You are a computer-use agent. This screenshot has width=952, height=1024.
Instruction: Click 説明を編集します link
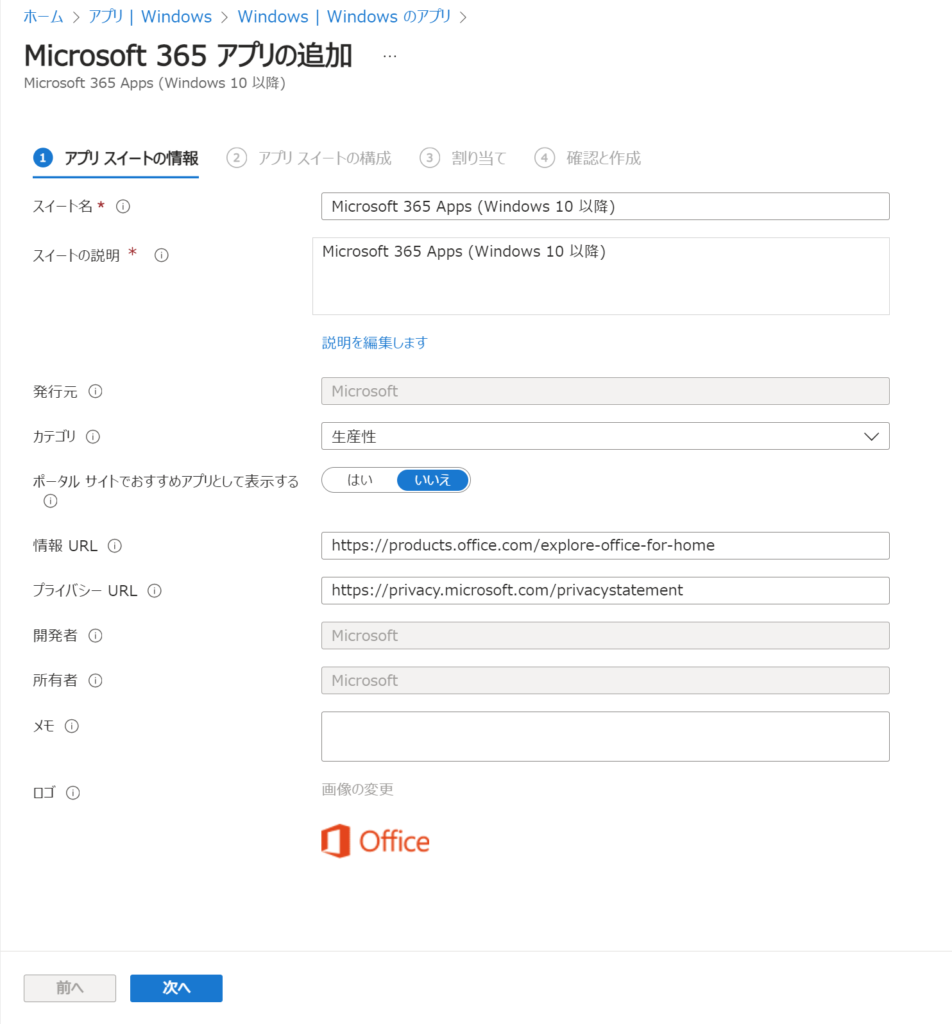[x=375, y=343]
